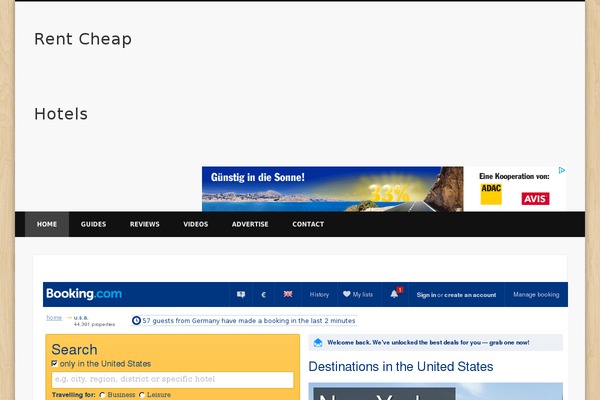Viewport: 600px width, 400px height.
Task: Select the Leisure travel radio button
Action: coord(142,395)
